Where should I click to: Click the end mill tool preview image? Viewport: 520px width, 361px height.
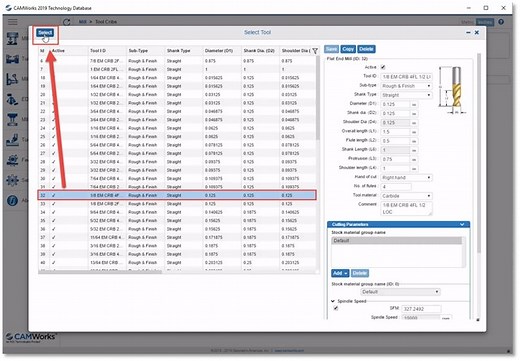click(453, 90)
